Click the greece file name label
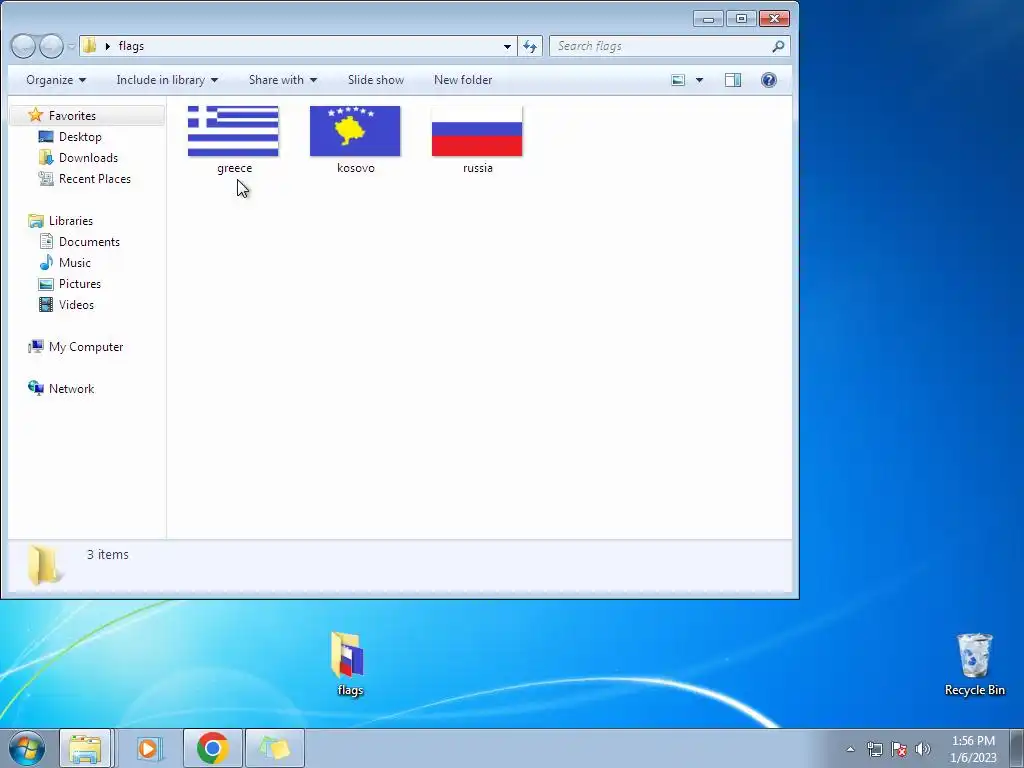Screen dimensions: 1024x768 pyautogui.click(x=234, y=168)
